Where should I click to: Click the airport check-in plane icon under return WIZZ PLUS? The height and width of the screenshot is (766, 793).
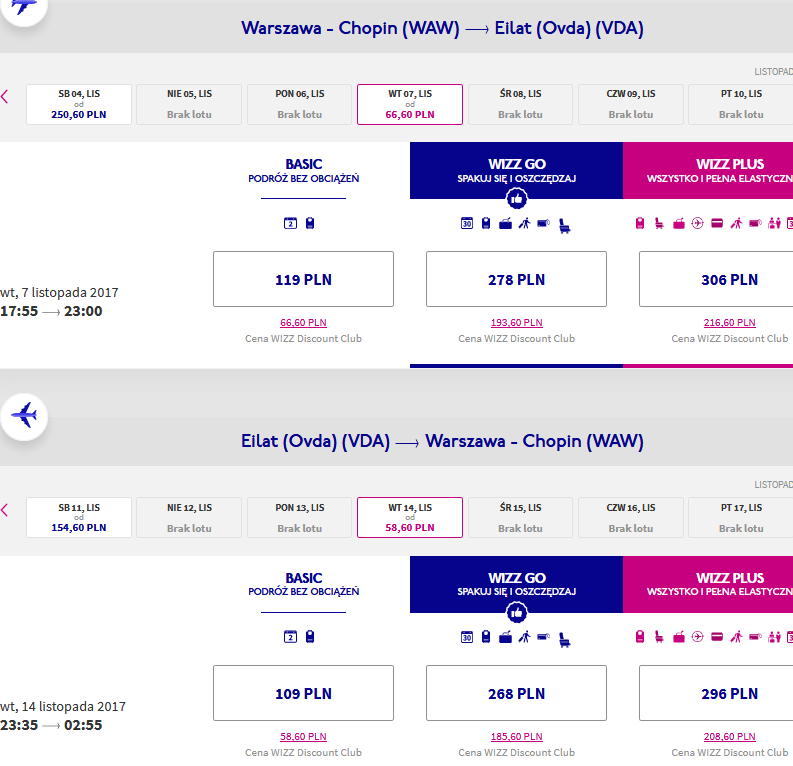pos(697,637)
